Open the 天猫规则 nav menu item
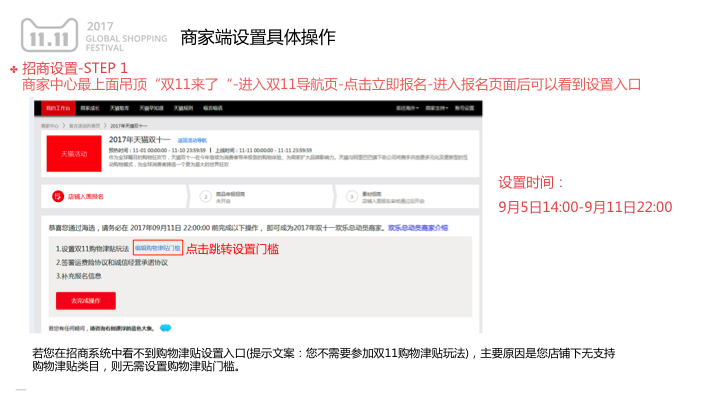 point(183,108)
